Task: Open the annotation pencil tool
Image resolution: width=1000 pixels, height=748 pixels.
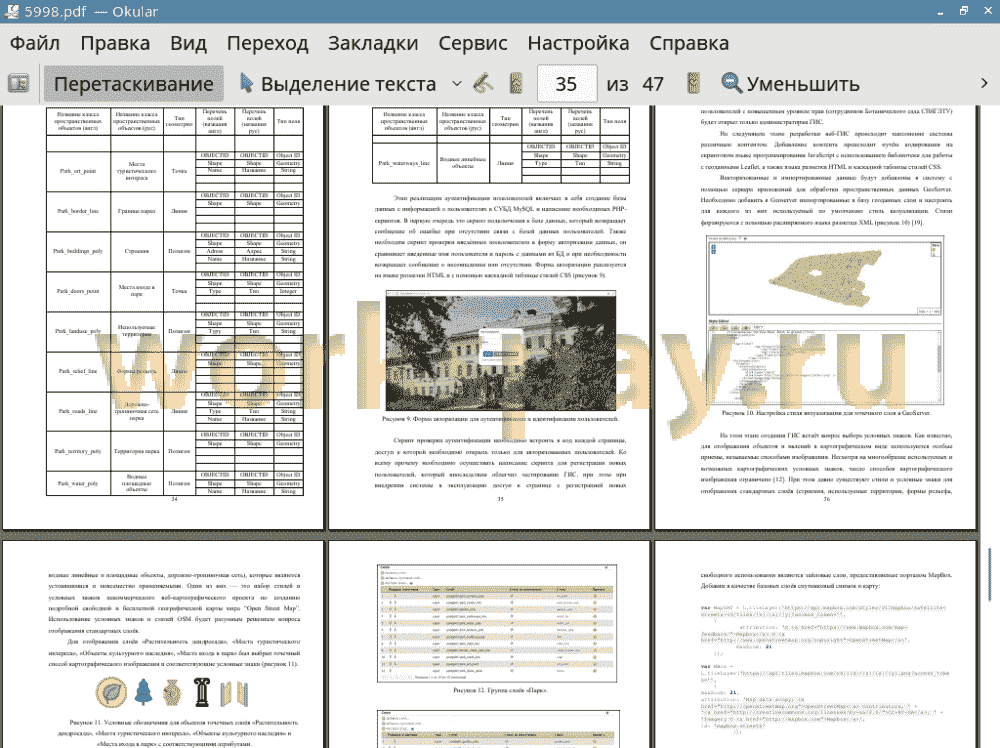Action: point(483,84)
